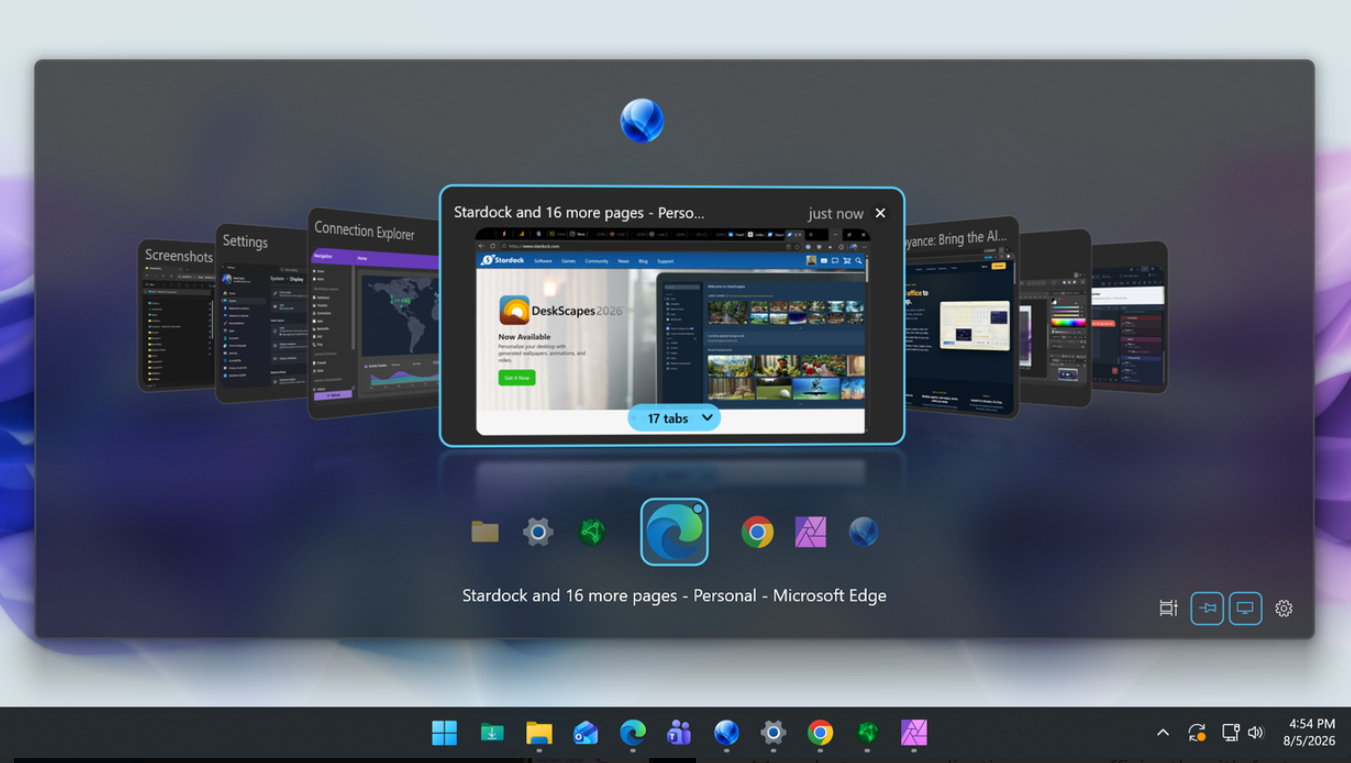Open the clock showing 4:54 PM
1351x763 pixels.
pos(1311,732)
